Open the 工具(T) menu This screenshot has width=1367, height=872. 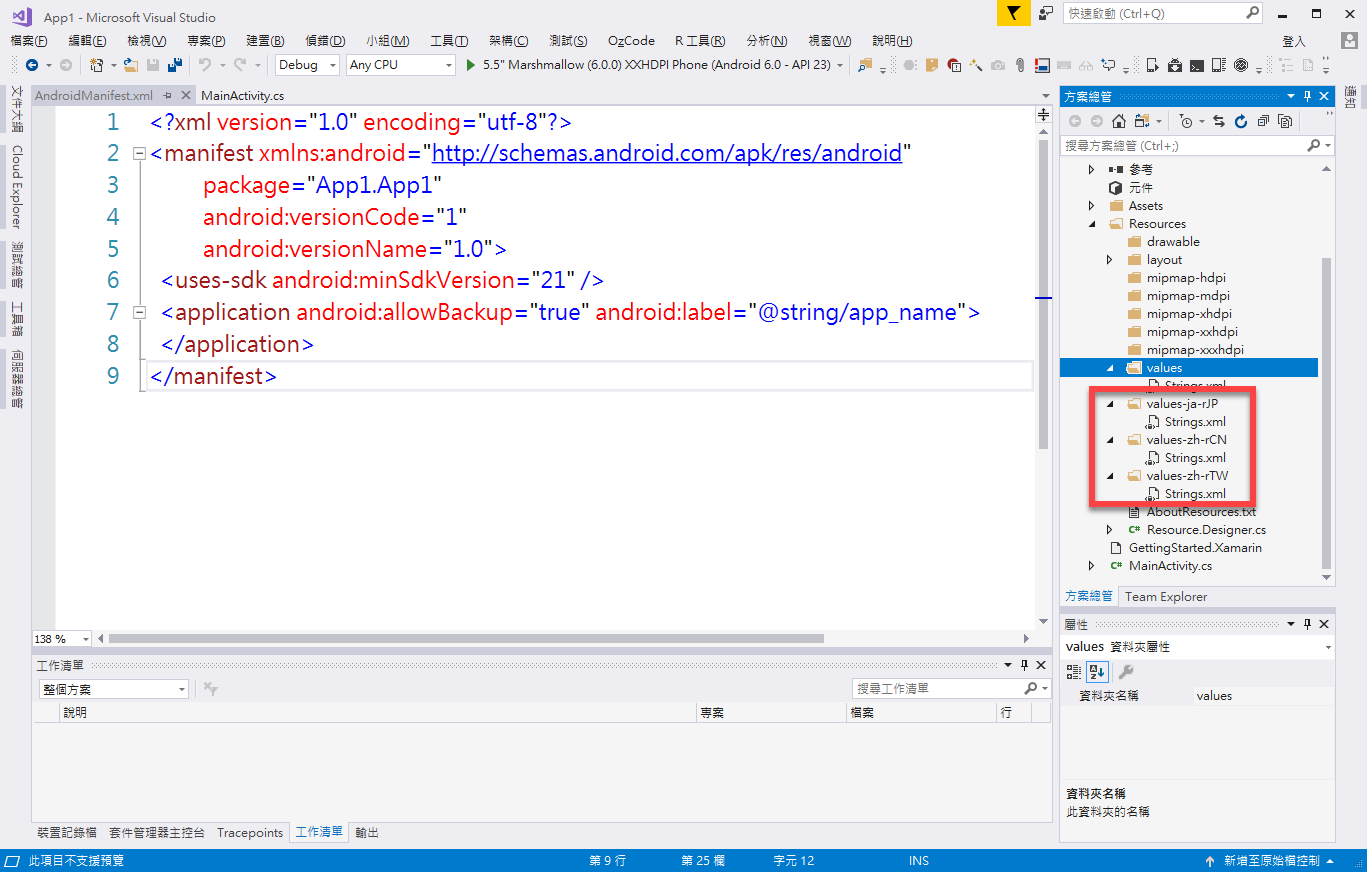point(449,41)
